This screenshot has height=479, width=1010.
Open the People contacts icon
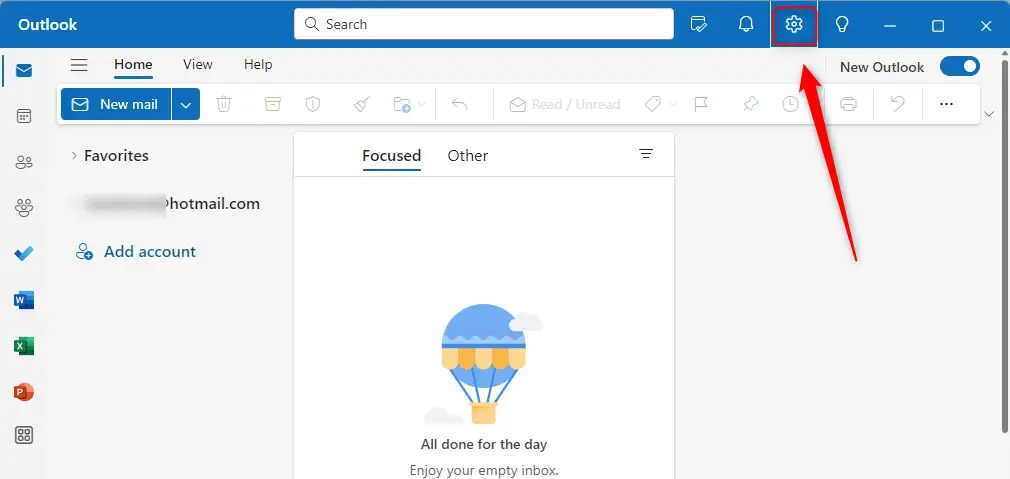click(x=24, y=162)
